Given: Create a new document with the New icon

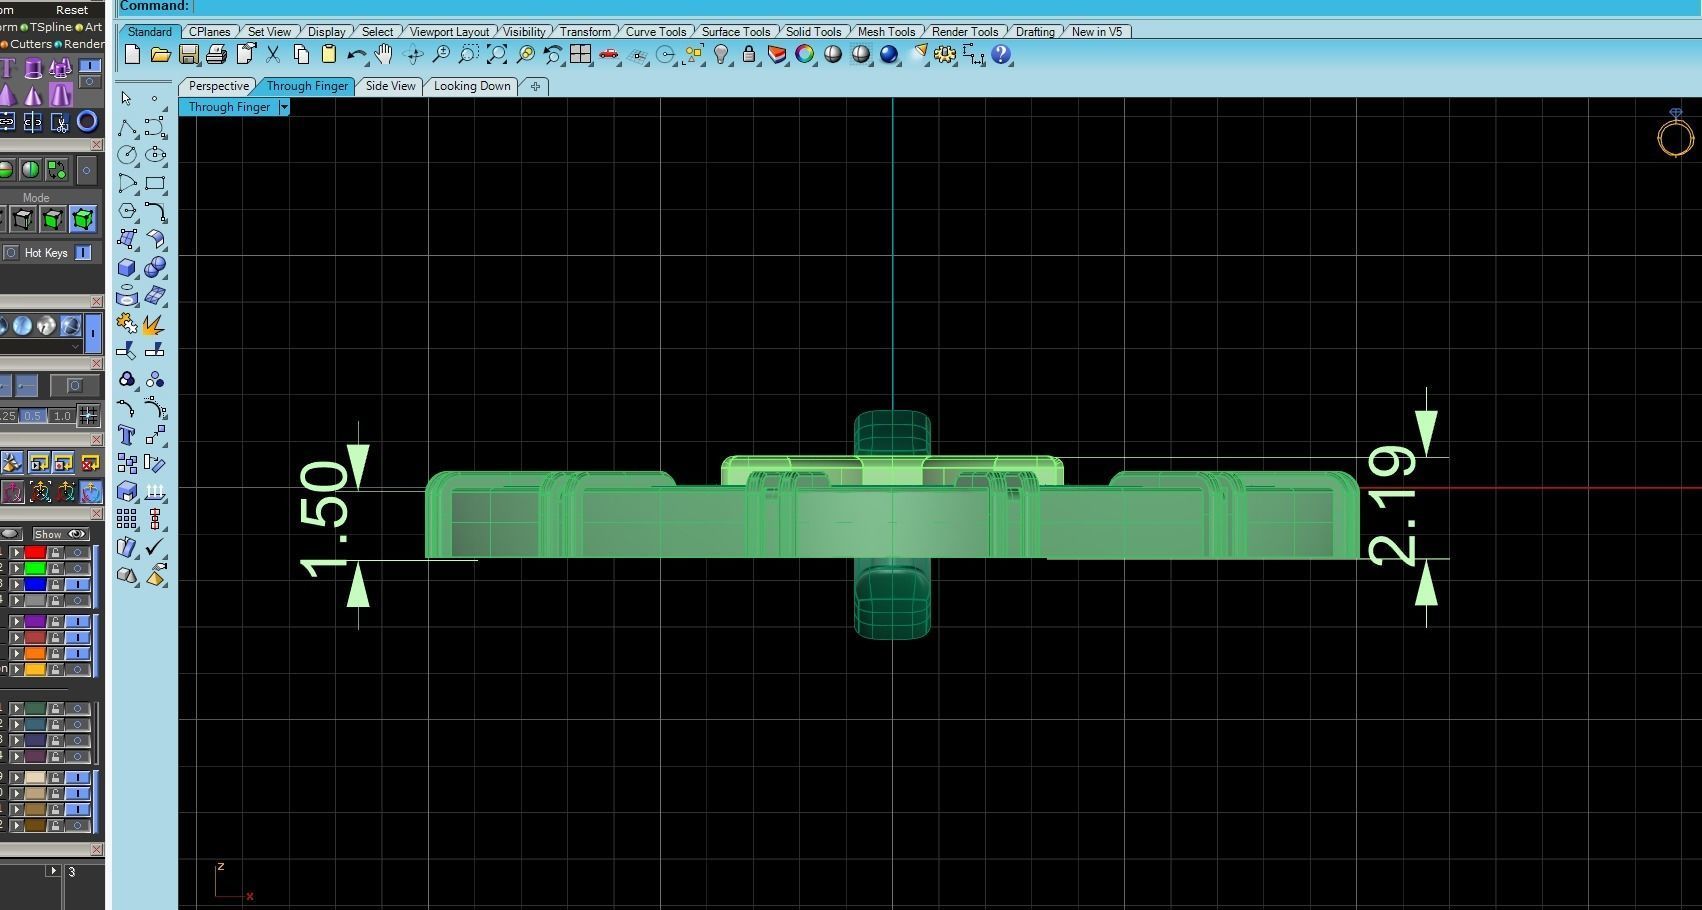Looking at the screenshot, I should click(132, 55).
